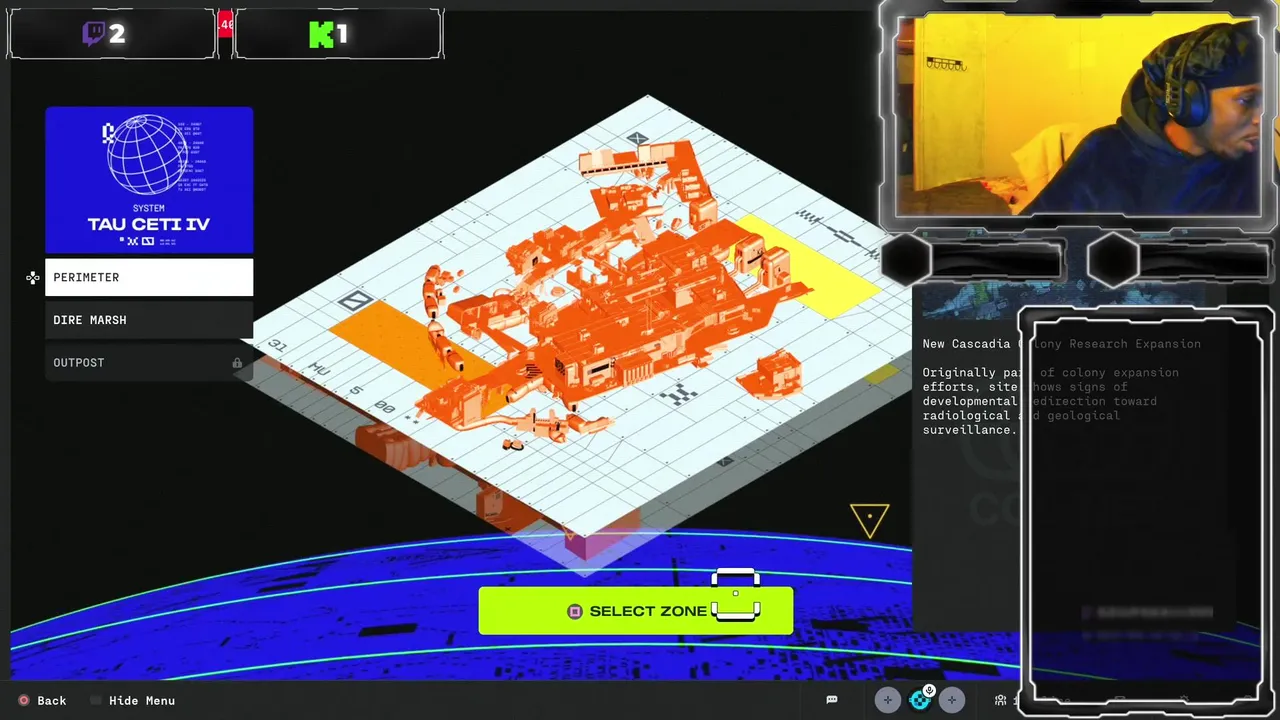Click the Back button
The width and height of the screenshot is (1280, 720).
tap(42, 701)
